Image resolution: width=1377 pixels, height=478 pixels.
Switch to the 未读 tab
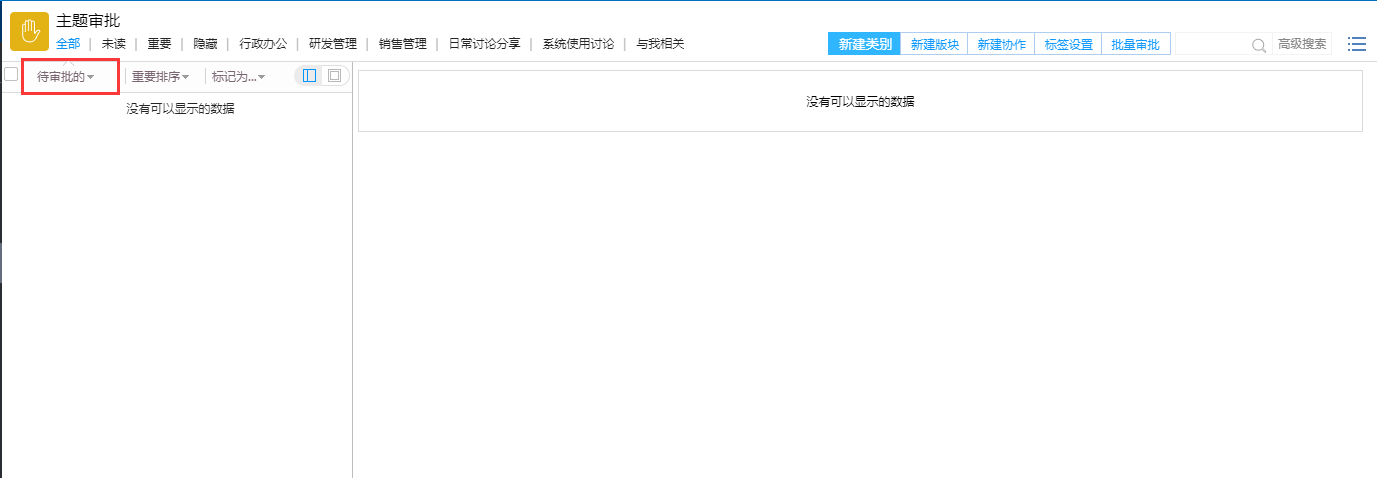click(113, 44)
